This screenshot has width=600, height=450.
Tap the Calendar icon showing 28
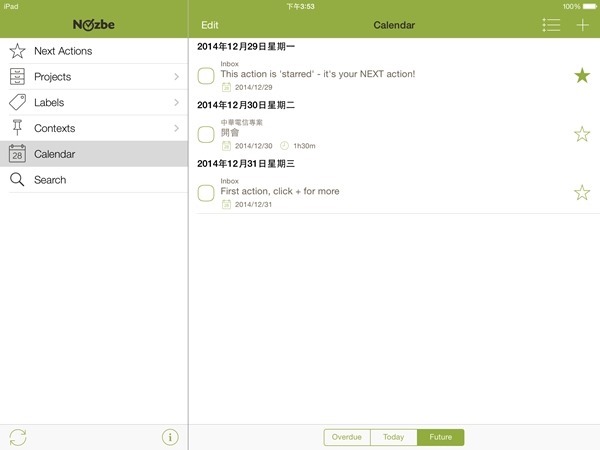[17, 154]
